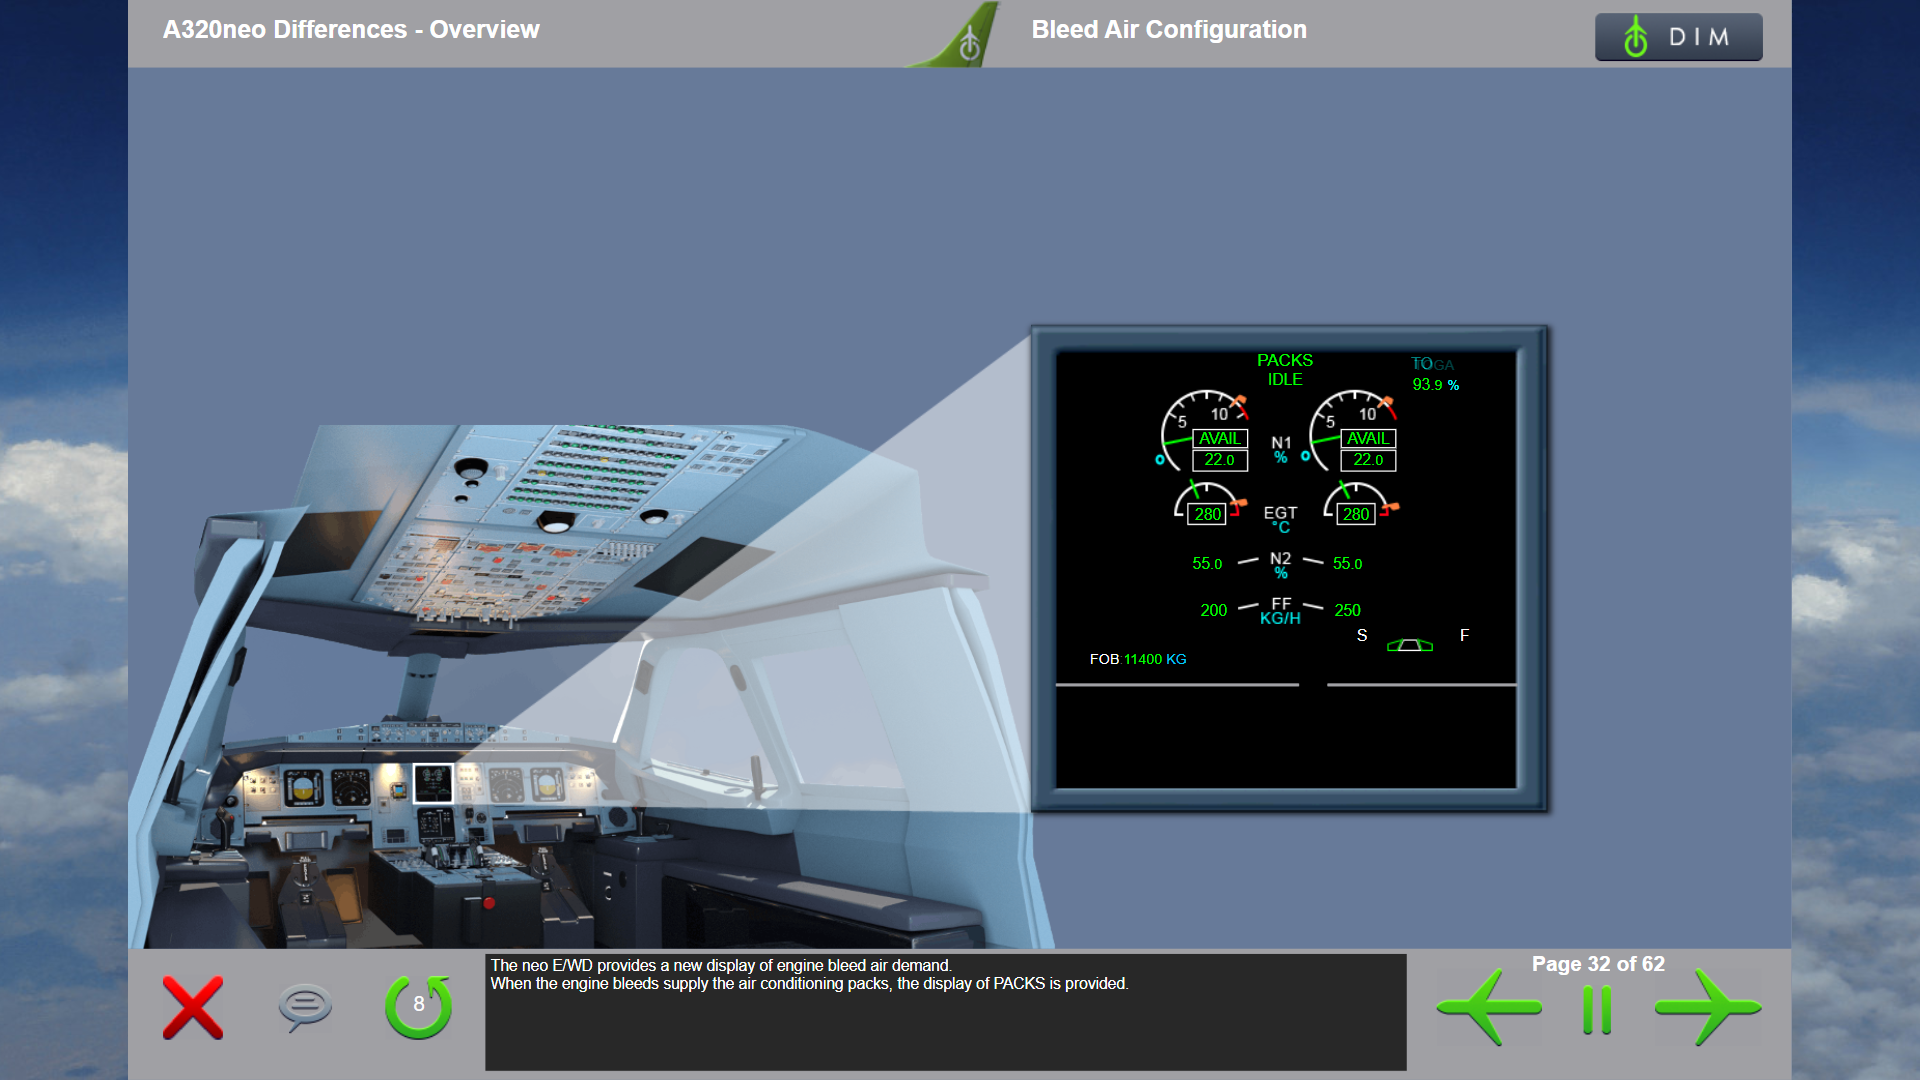Click the right N2 55.0 value
Screen dimensions: 1920x1080
[x=1347, y=564]
